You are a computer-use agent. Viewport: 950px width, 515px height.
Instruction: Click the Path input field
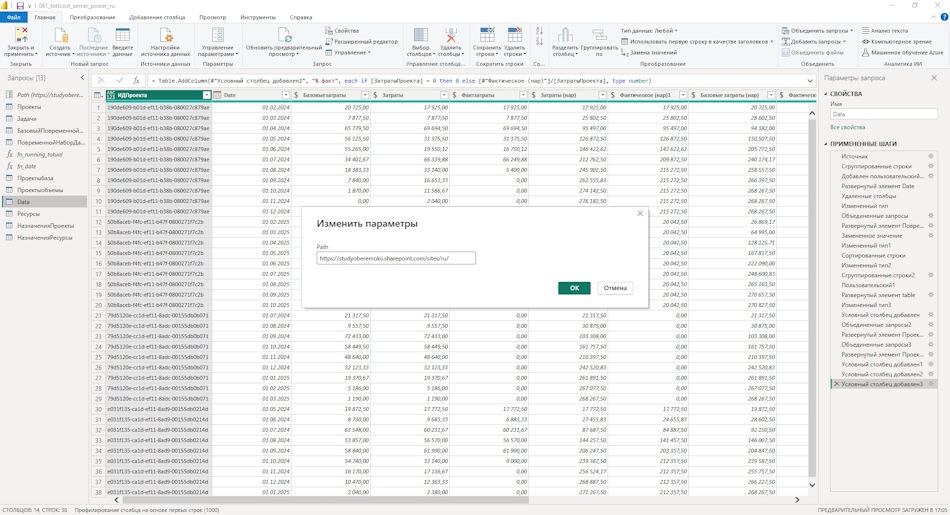point(396,258)
